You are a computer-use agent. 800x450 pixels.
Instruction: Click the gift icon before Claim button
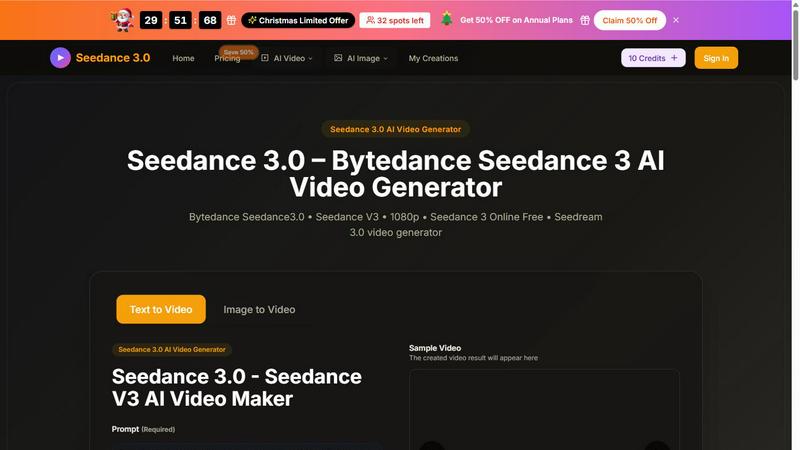[x=585, y=20]
